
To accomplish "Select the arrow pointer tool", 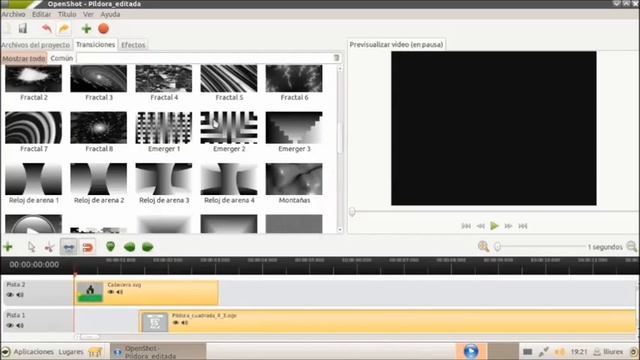I will coord(31,247).
